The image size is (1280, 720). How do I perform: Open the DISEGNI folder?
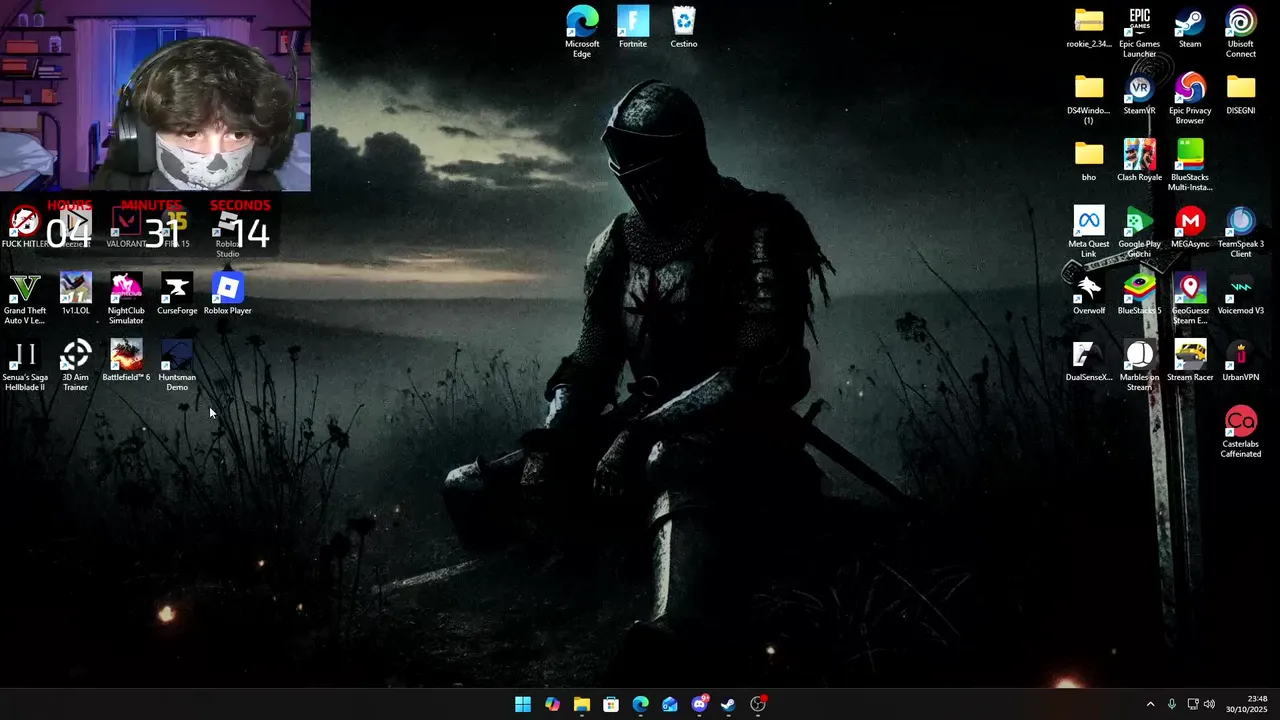[1241, 94]
